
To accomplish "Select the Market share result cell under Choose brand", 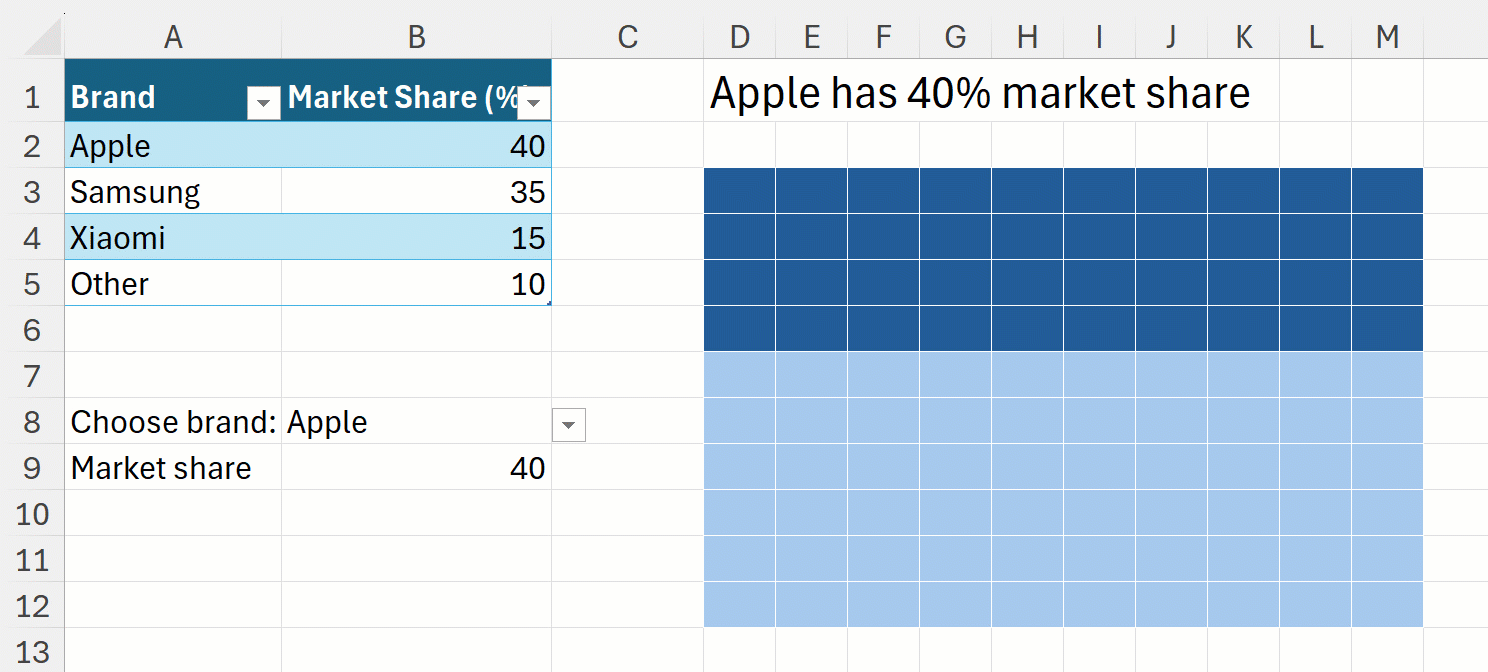I will [x=416, y=468].
